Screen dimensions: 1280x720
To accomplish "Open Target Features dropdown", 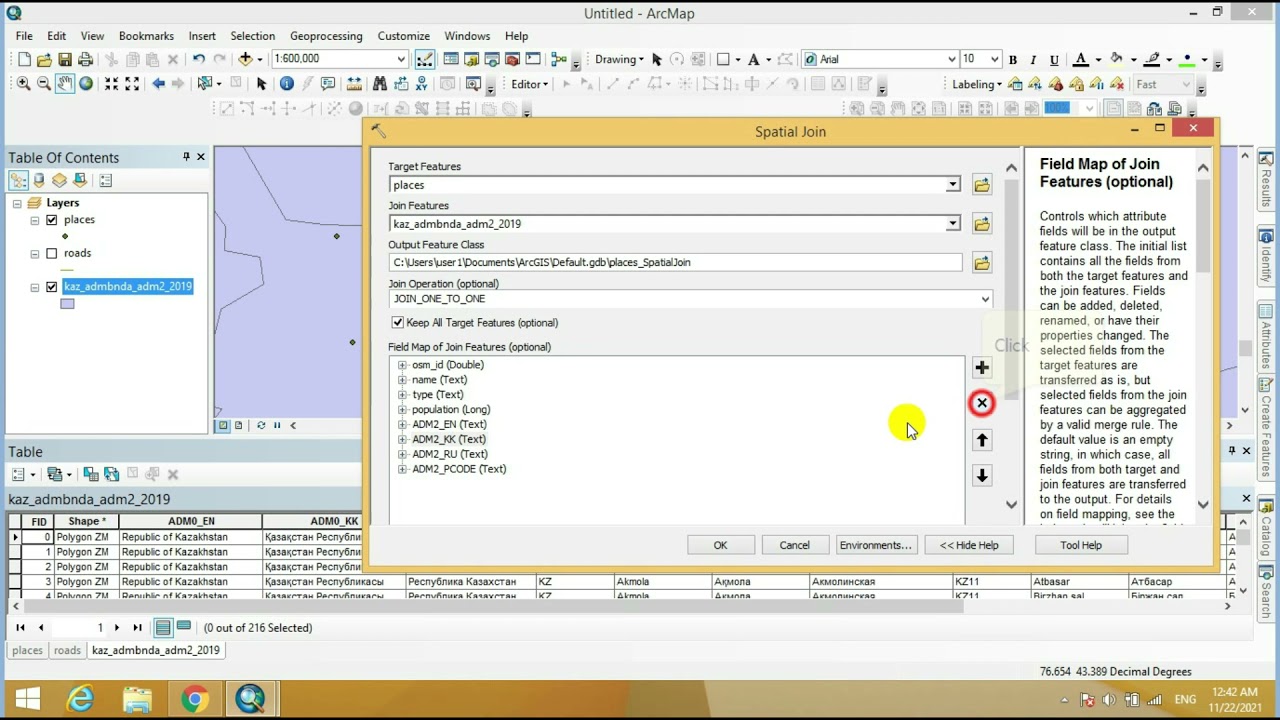I will 953,185.
